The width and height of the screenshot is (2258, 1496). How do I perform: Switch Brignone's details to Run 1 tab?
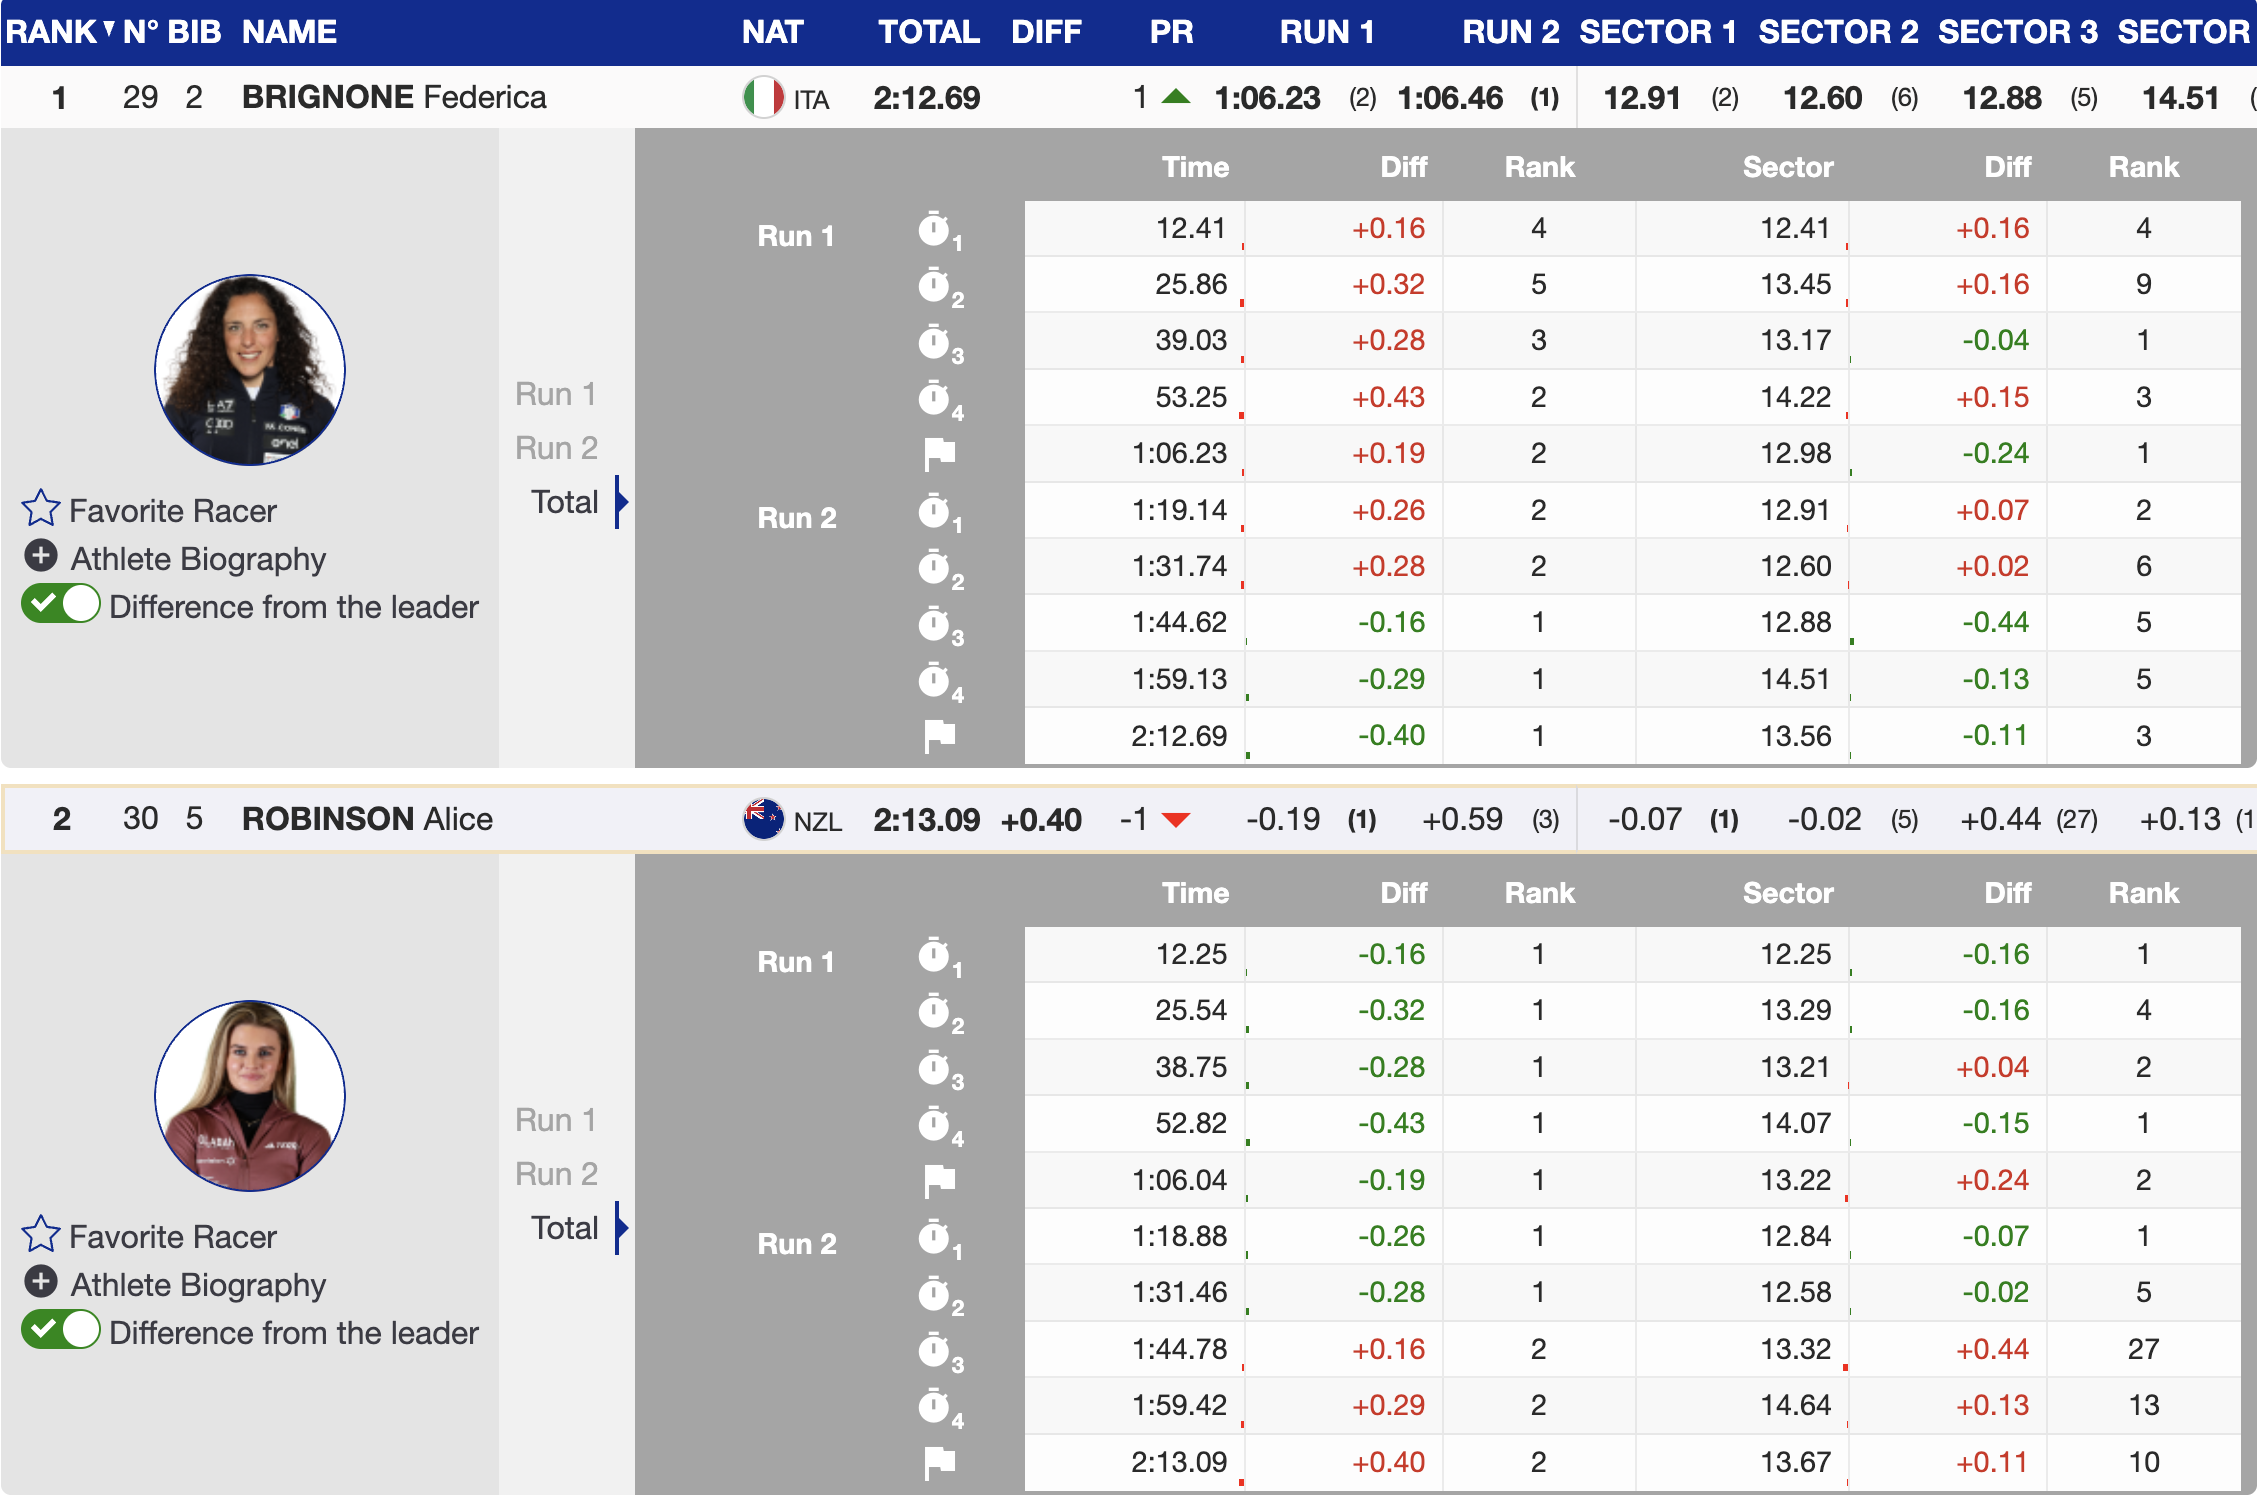pos(556,394)
